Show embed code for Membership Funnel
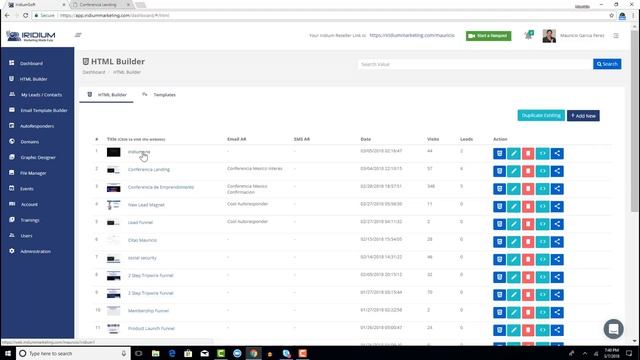640x360 pixels. 542,312
